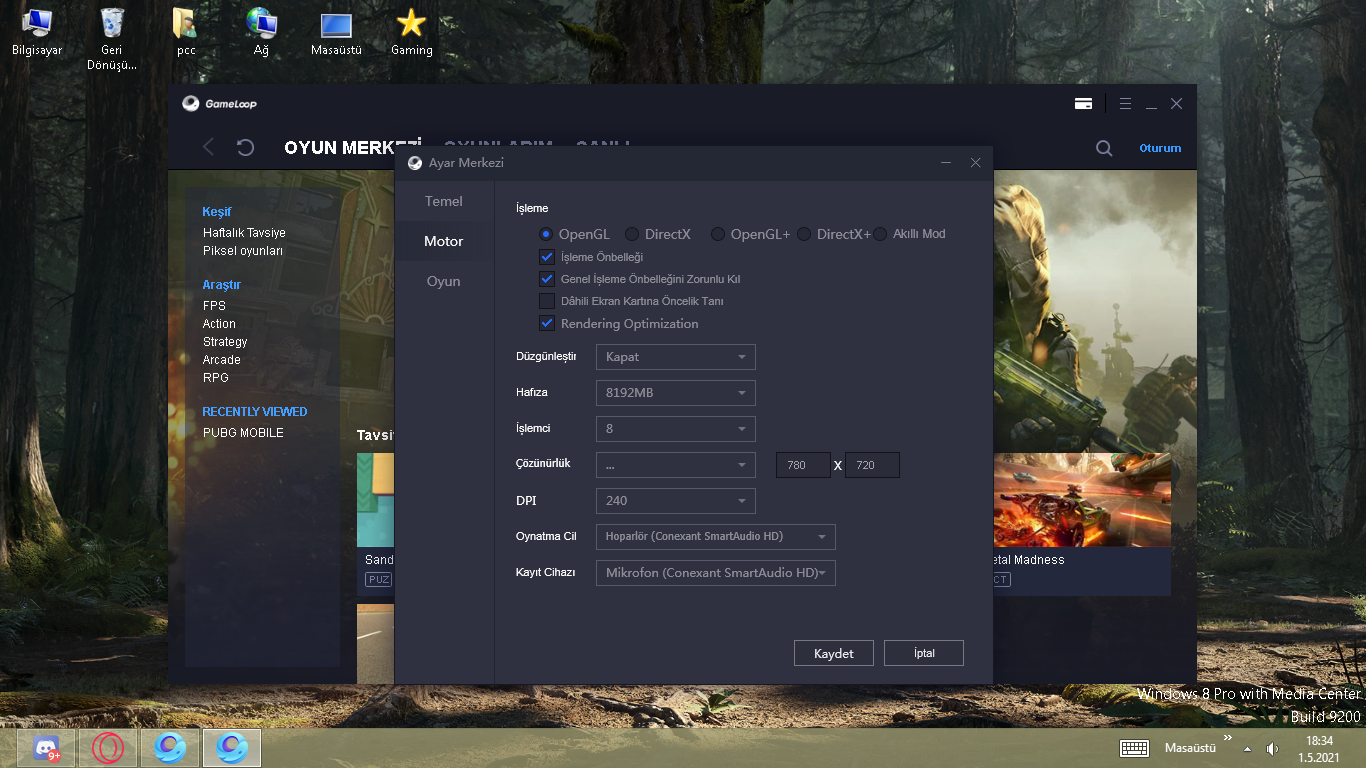
Task: Open the Masaüstü desktop shortcut icon
Action: coord(336,32)
